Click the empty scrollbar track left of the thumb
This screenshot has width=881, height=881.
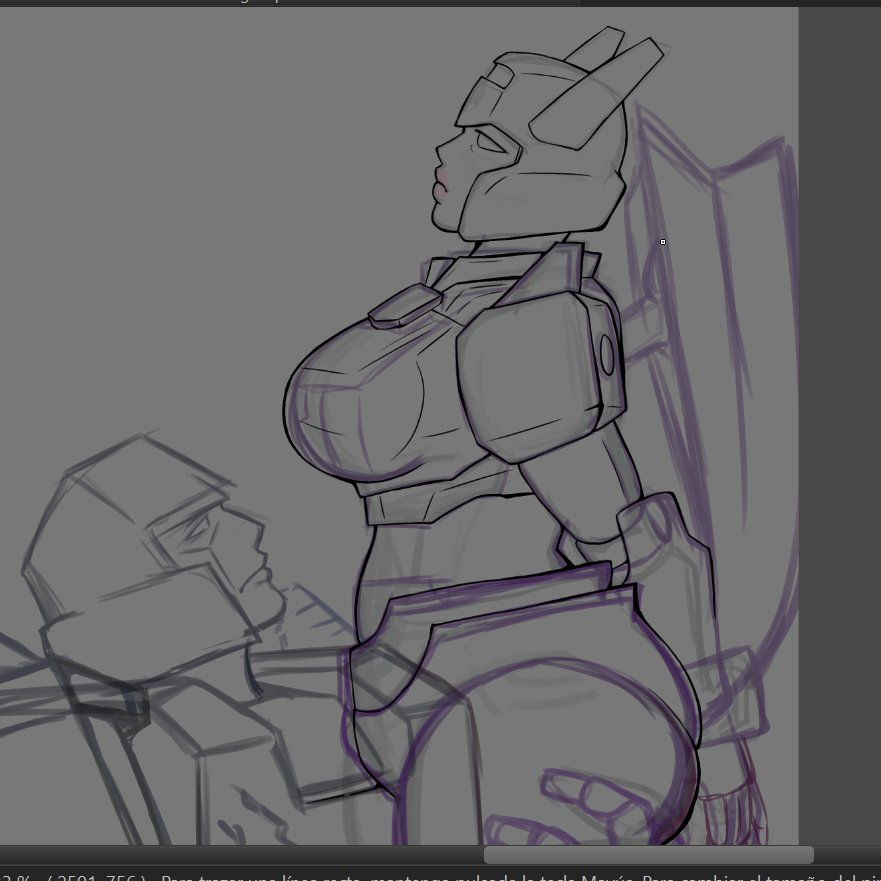click(x=242, y=855)
